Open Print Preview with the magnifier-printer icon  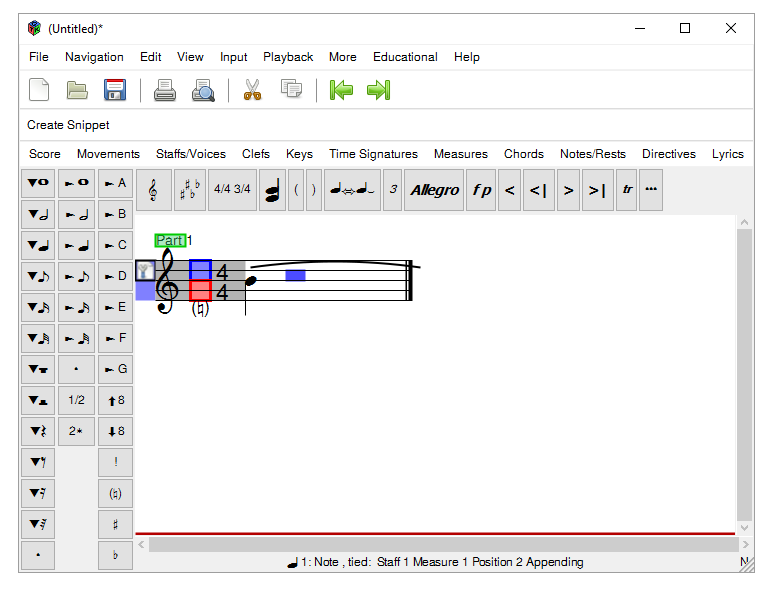point(203,90)
